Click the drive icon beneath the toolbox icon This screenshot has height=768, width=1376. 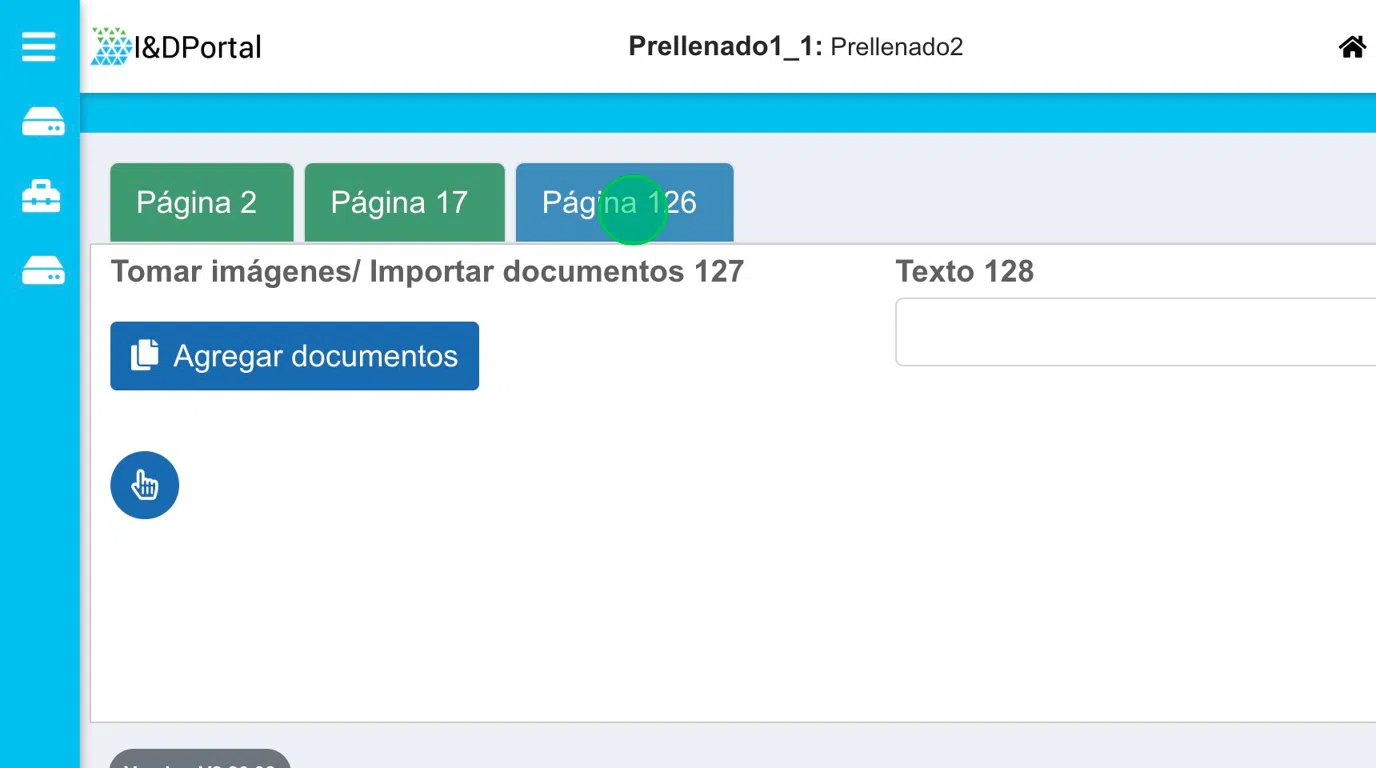point(43,270)
